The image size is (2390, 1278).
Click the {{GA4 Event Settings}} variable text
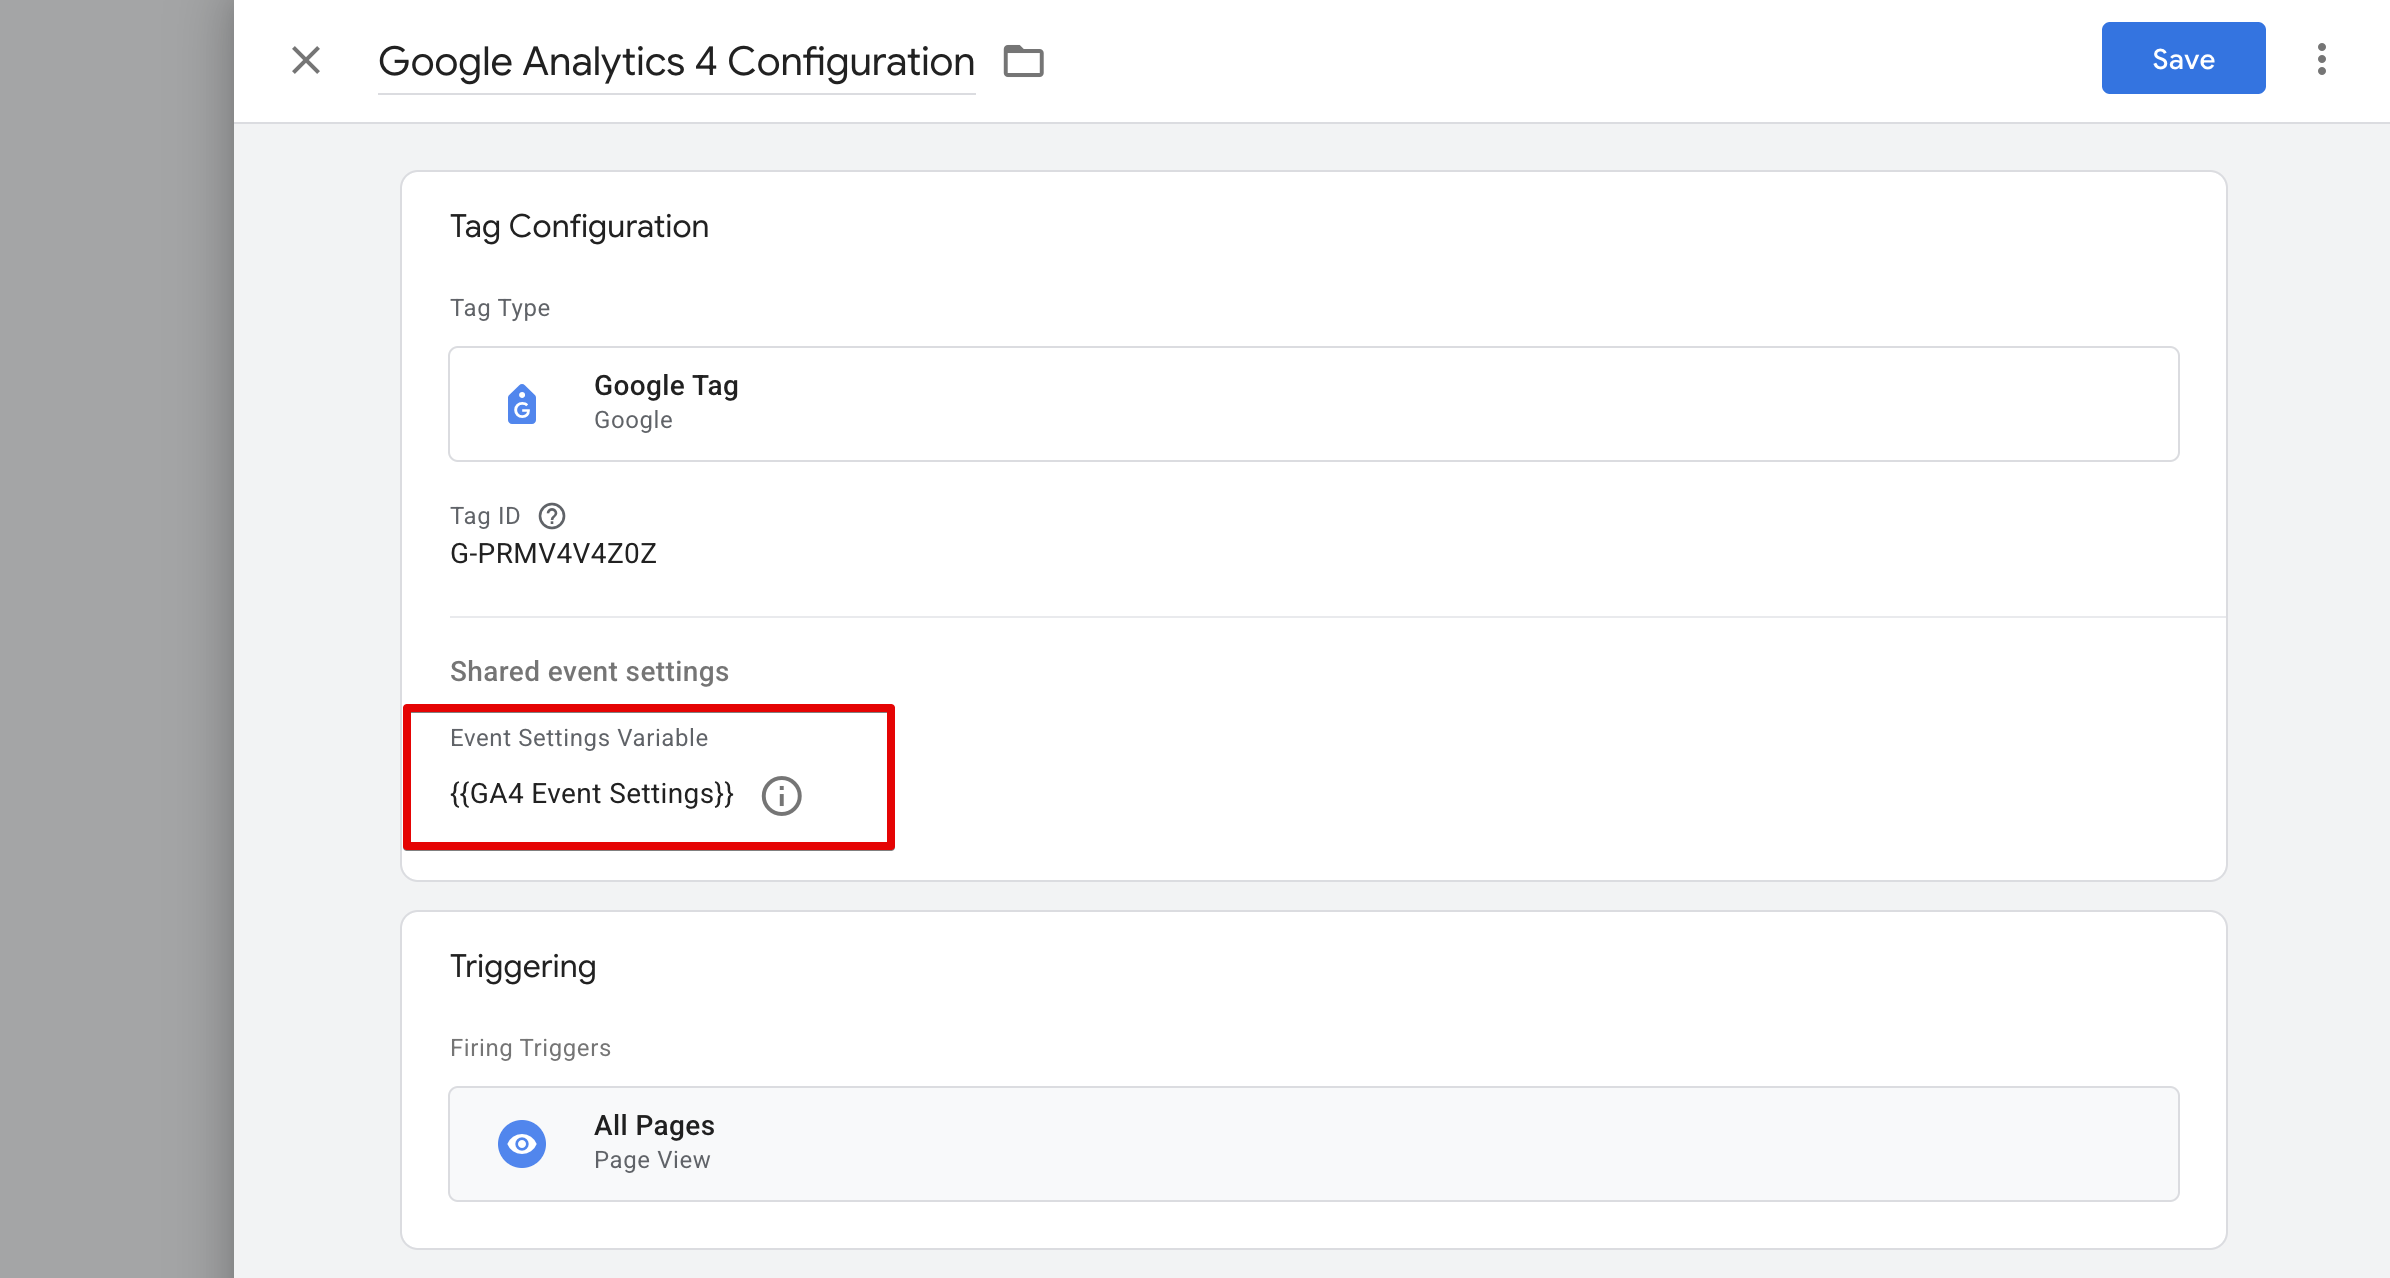coord(592,794)
